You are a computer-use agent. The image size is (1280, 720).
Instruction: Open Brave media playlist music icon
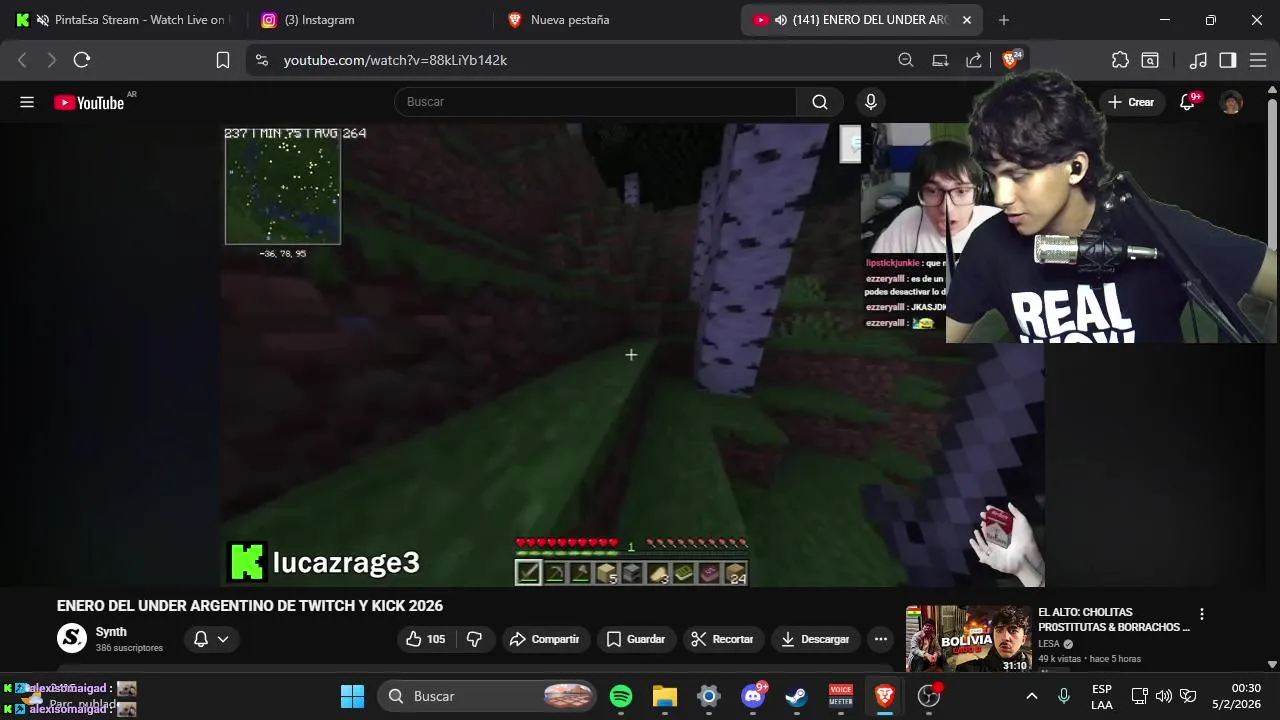1198,60
